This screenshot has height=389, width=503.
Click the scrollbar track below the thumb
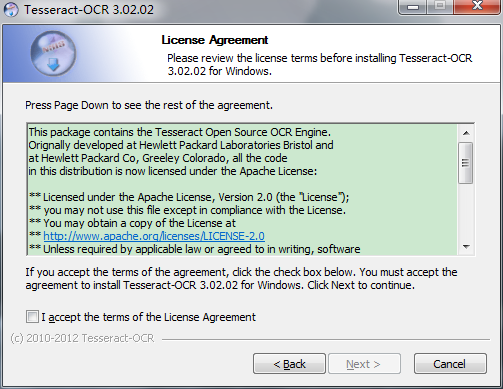pyautogui.click(x=466, y=211)
